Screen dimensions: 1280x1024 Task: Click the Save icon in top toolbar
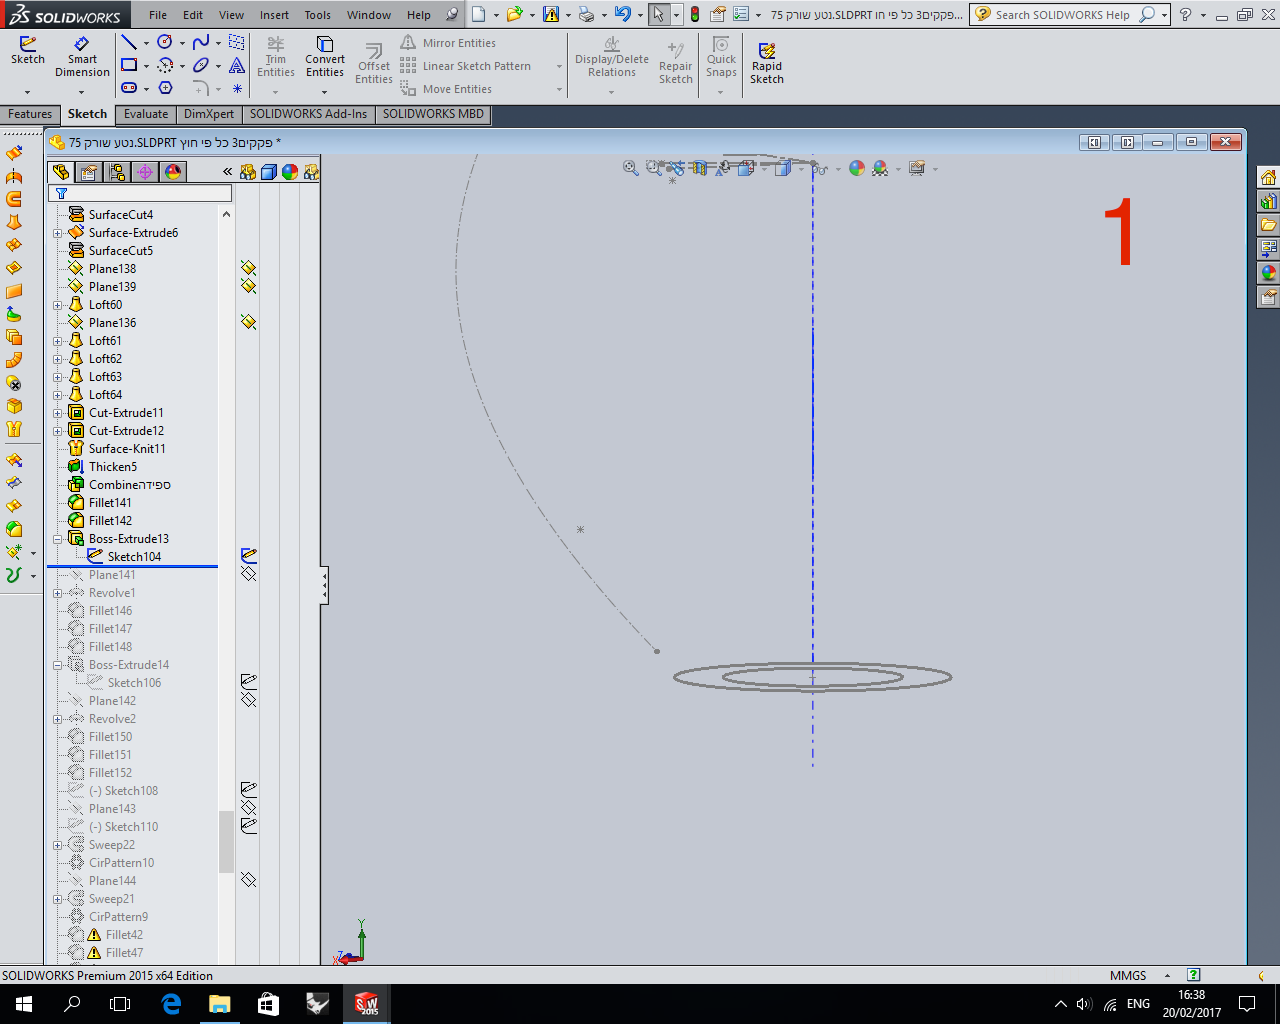[551, 15]
